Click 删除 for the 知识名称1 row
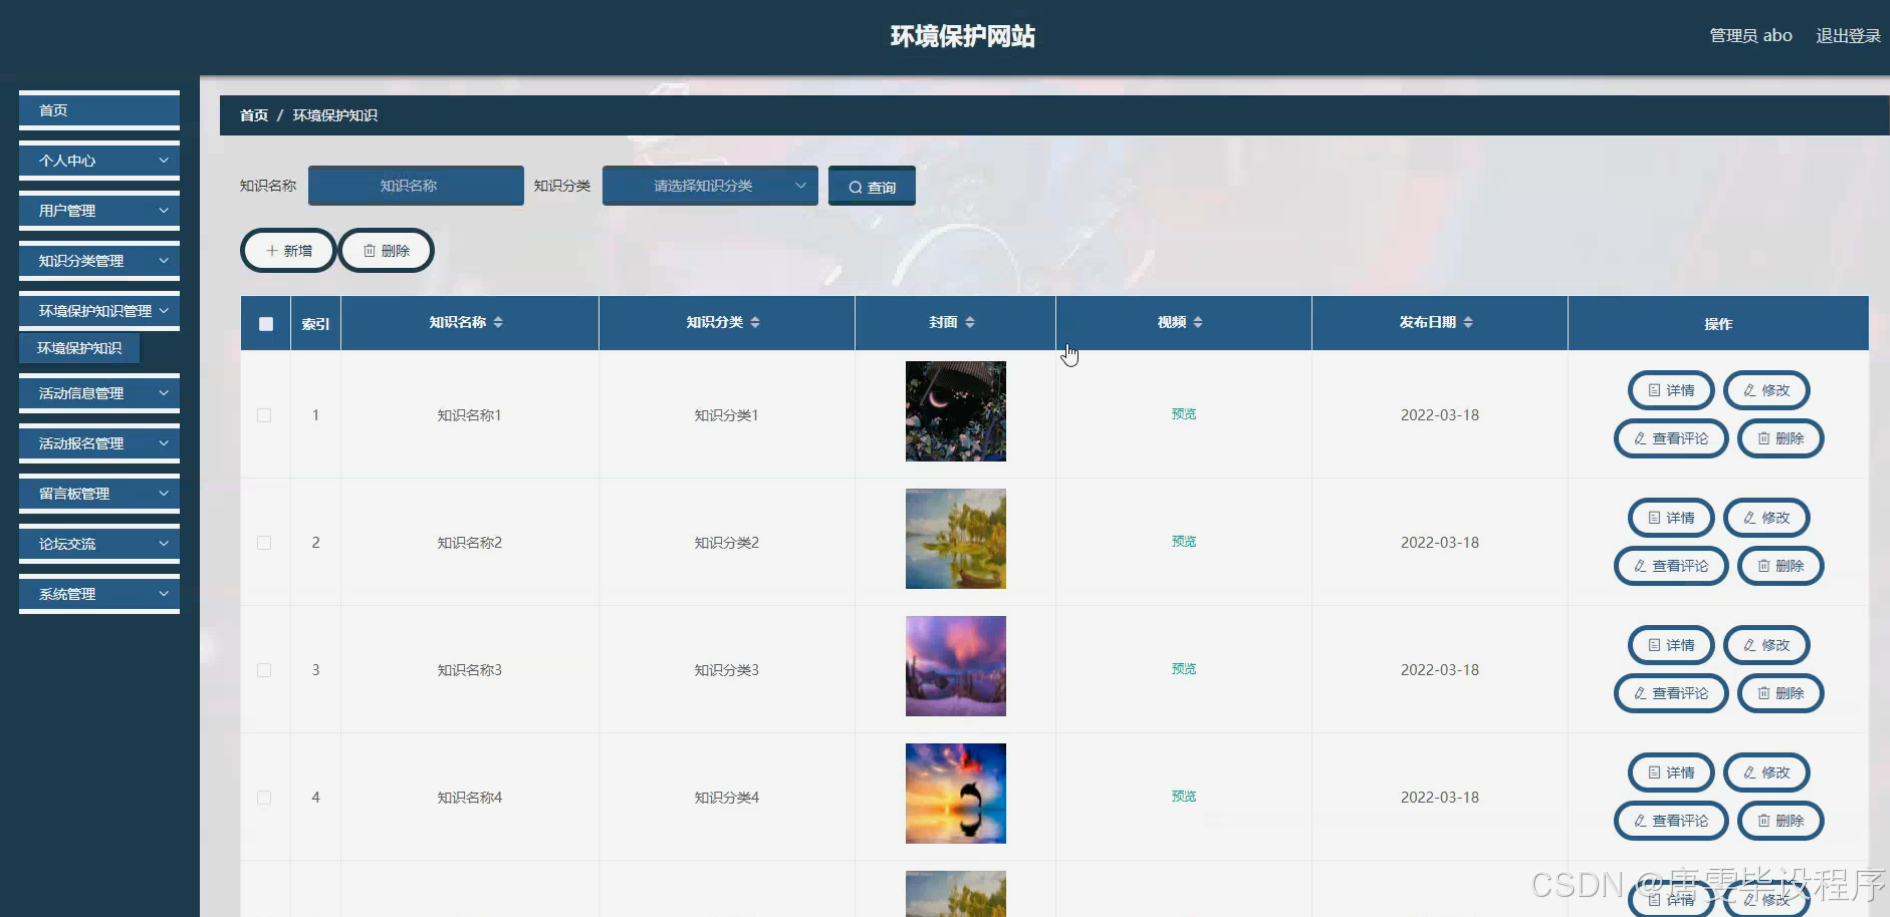The height and width of the screenshot is (917, 1890). point(1781,438)
